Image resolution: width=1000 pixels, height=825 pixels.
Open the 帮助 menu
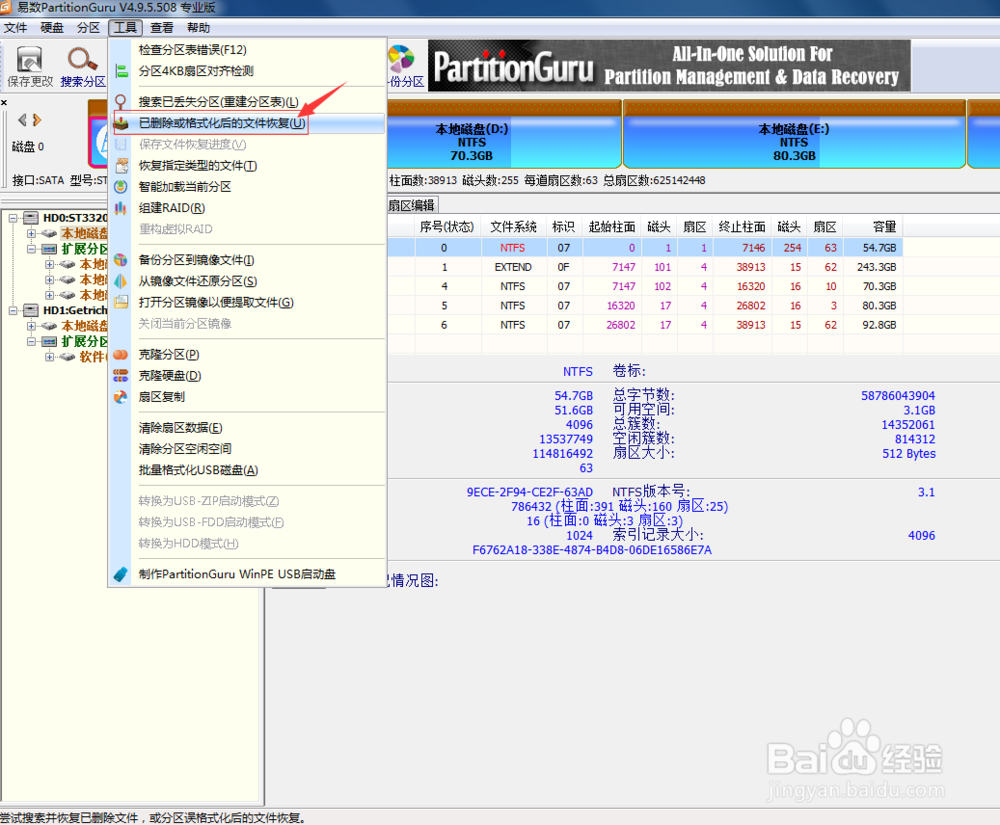[x=198, y=27]
